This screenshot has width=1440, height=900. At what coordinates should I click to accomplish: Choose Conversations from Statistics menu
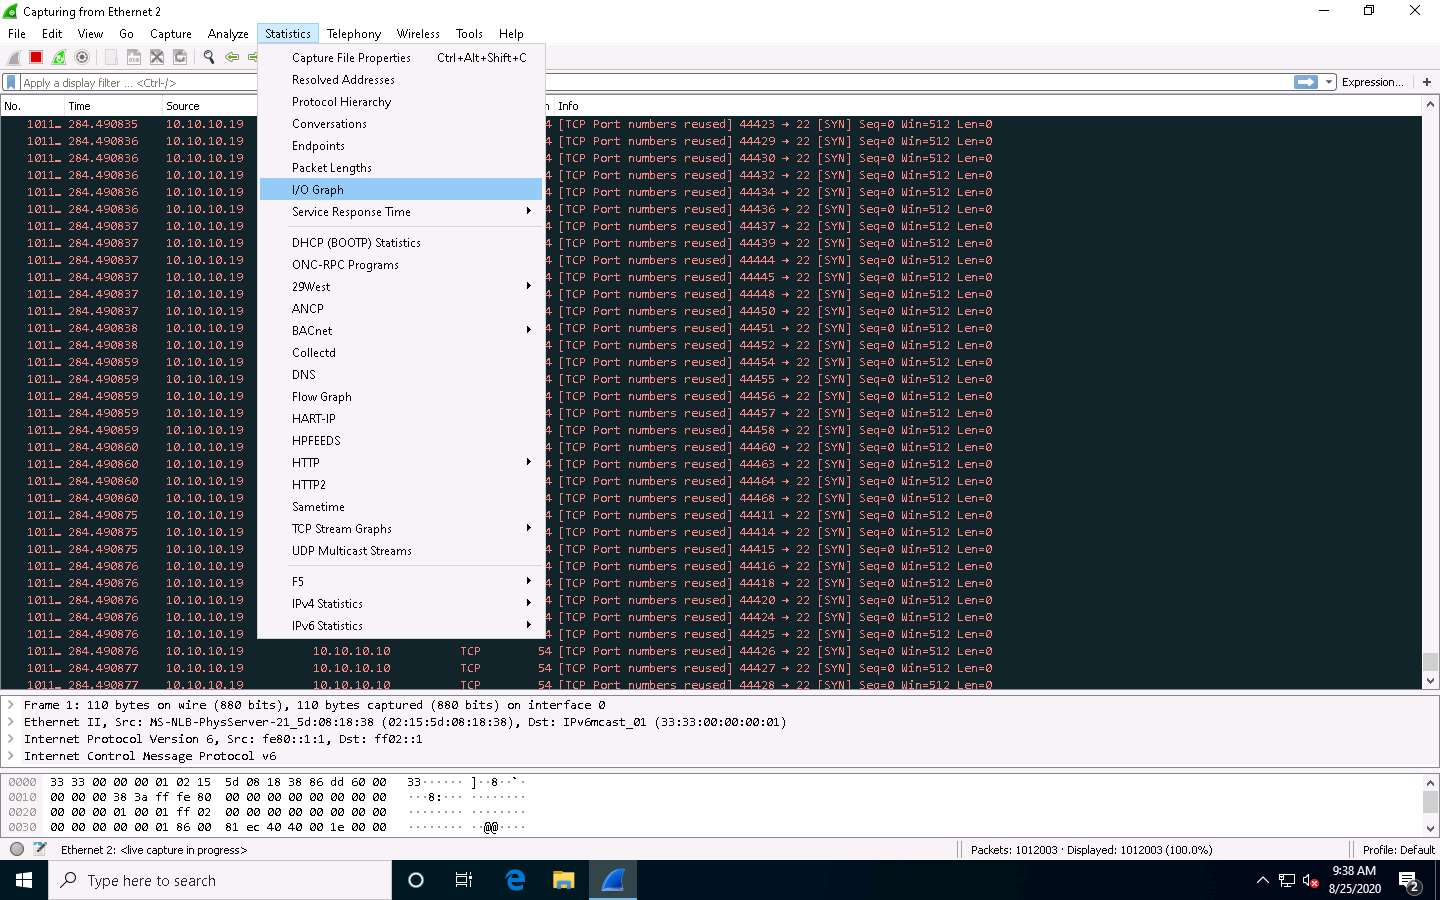tap(401, 123)
